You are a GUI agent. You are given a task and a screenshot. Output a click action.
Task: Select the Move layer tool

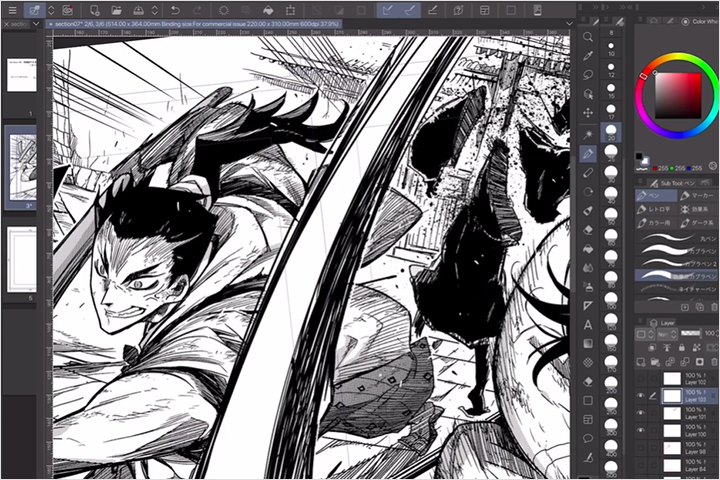point(588,113)
